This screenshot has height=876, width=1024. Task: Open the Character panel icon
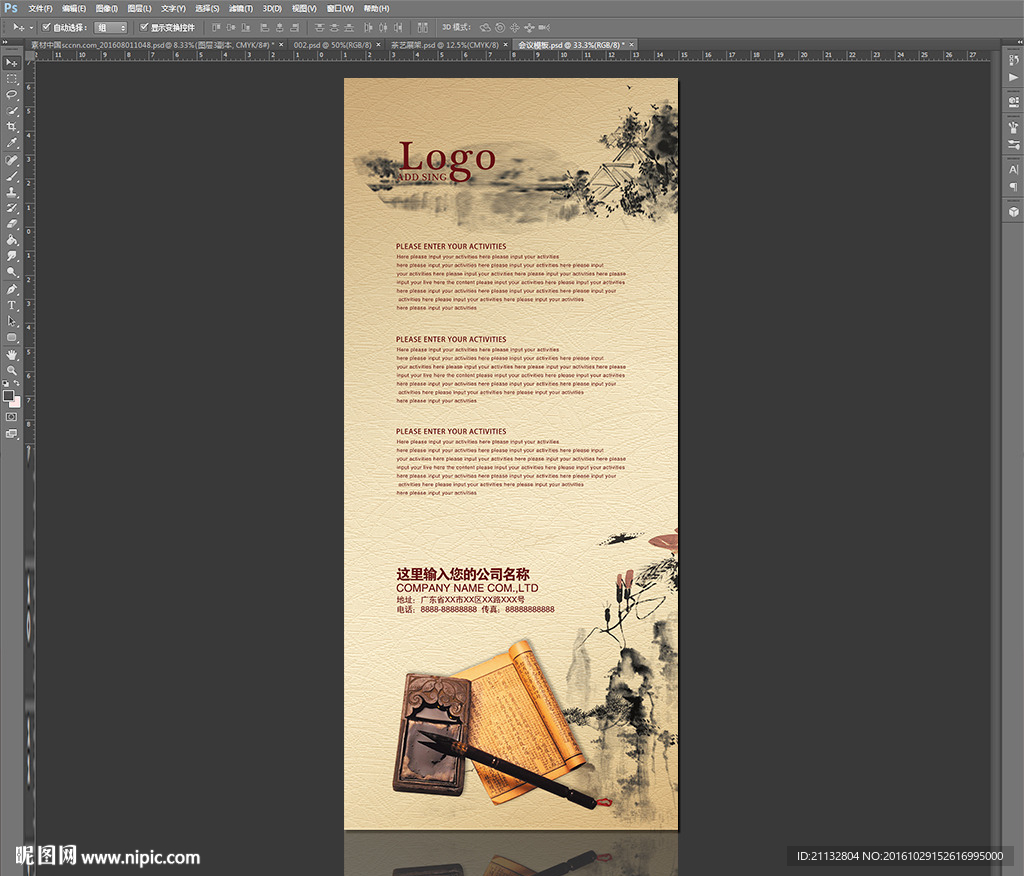click(1013, 170)
